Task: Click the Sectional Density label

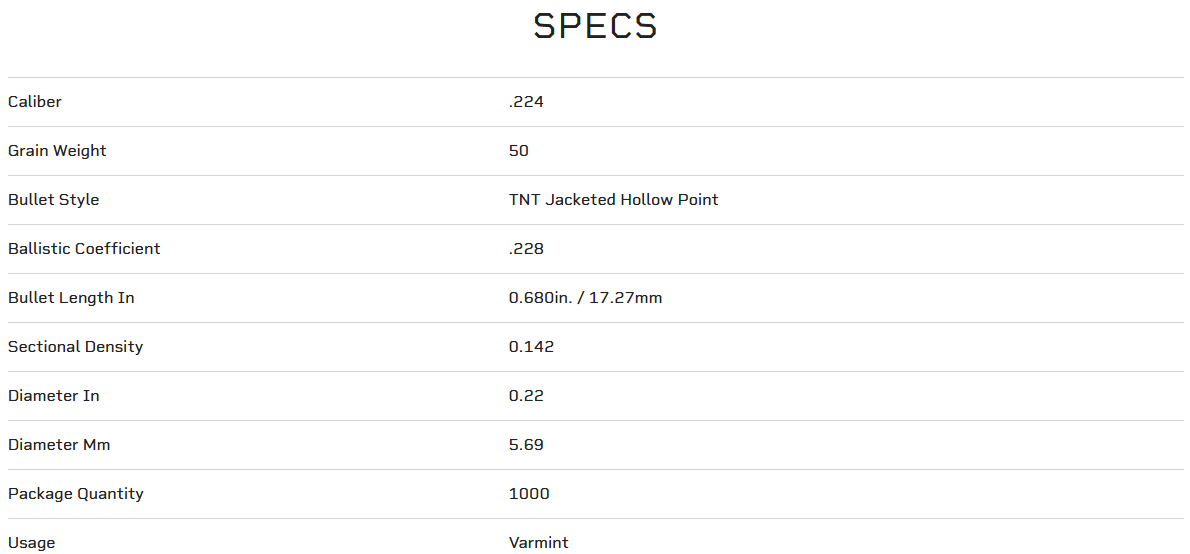Action: pyautogui.click(x=76, y=347)
